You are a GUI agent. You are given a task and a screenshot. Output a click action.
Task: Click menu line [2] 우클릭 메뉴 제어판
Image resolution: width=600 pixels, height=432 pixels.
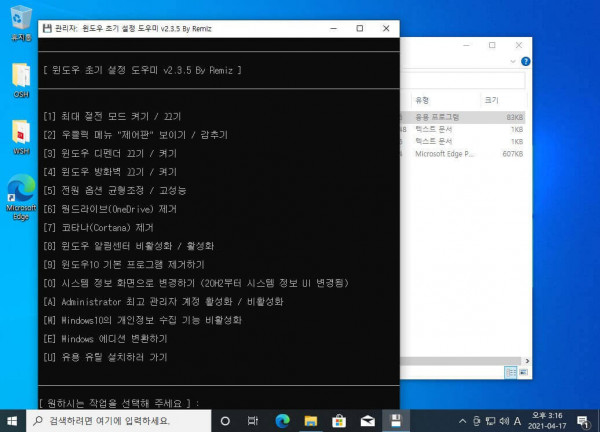tap(135, 135)
